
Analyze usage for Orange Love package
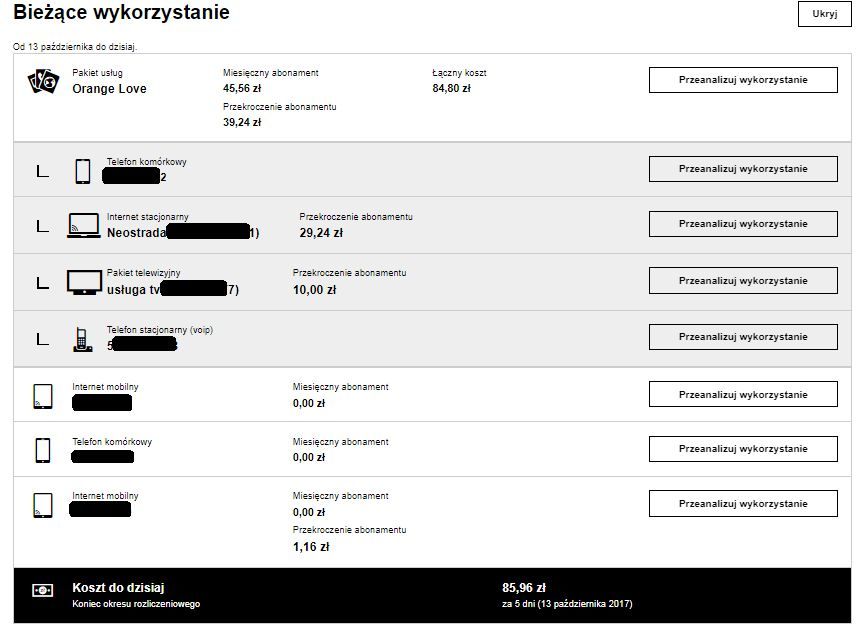[x=743, y=80]
